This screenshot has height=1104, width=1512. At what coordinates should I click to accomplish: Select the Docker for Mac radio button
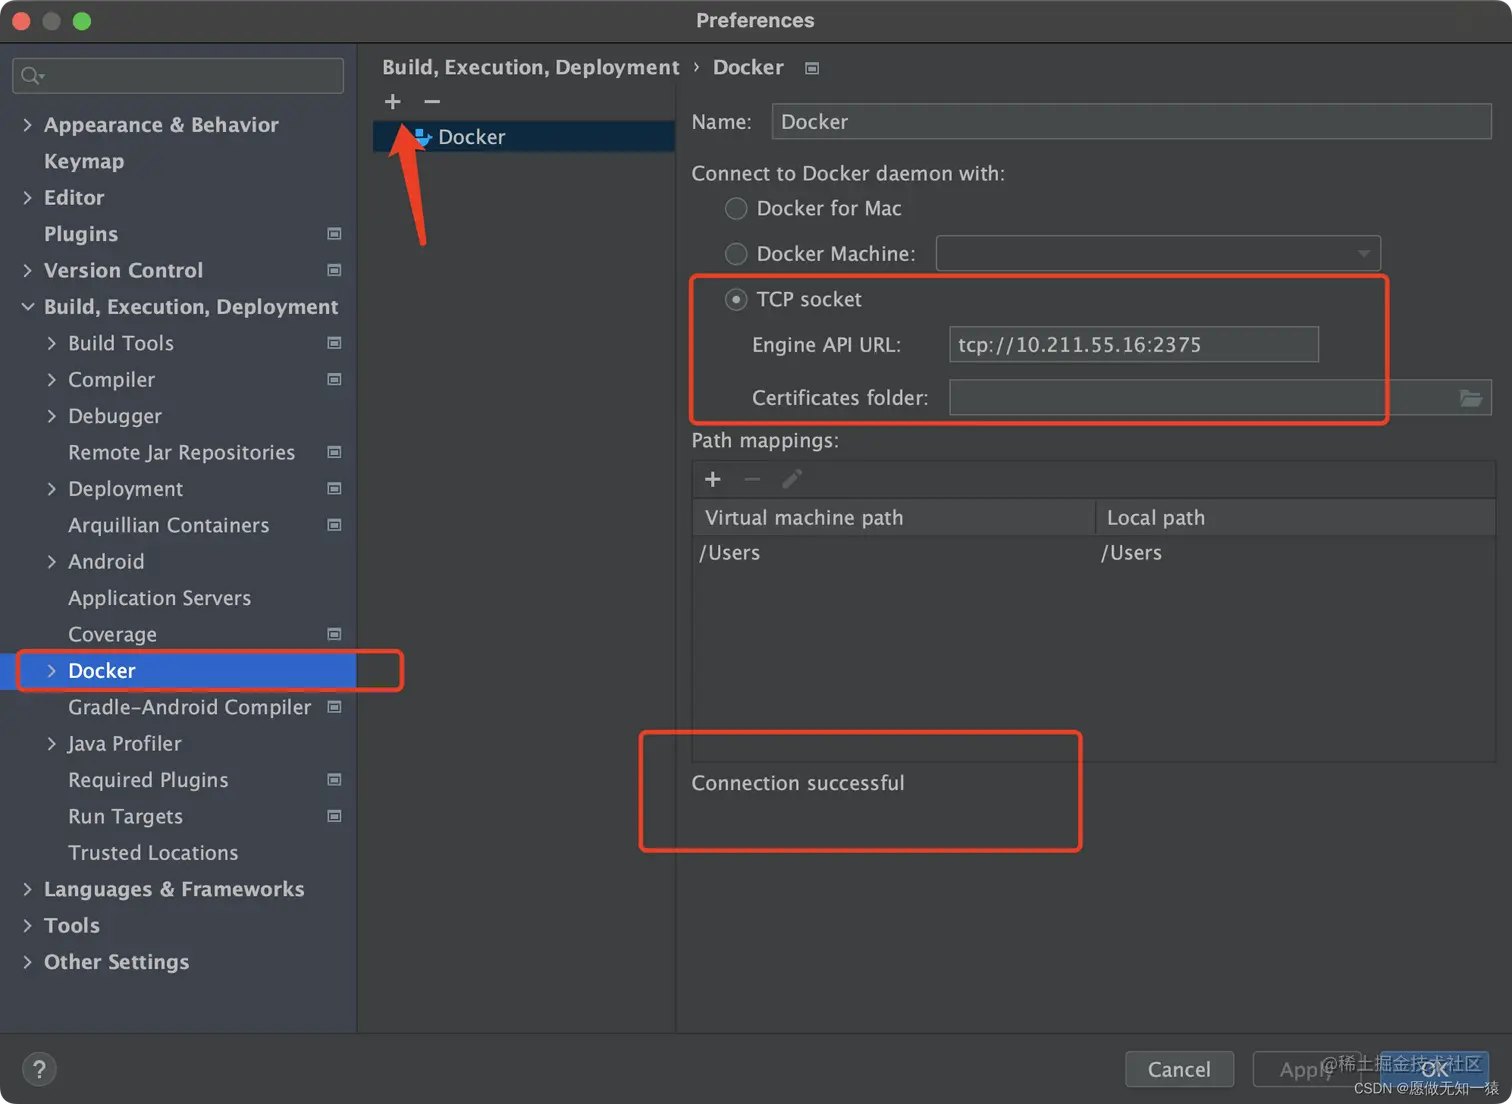[736, 209]
